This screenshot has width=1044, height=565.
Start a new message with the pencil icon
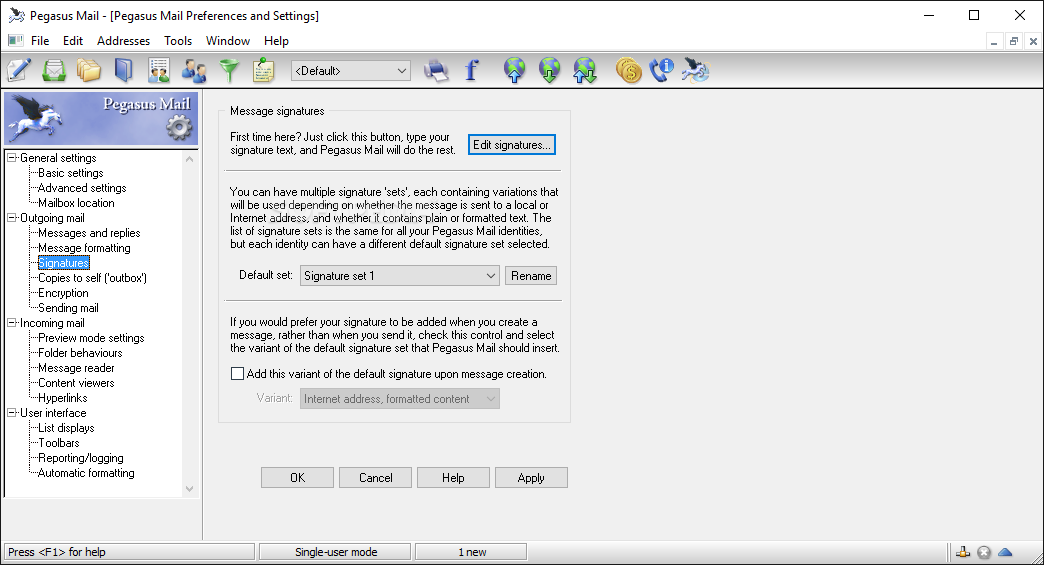[x=19, y=70]
